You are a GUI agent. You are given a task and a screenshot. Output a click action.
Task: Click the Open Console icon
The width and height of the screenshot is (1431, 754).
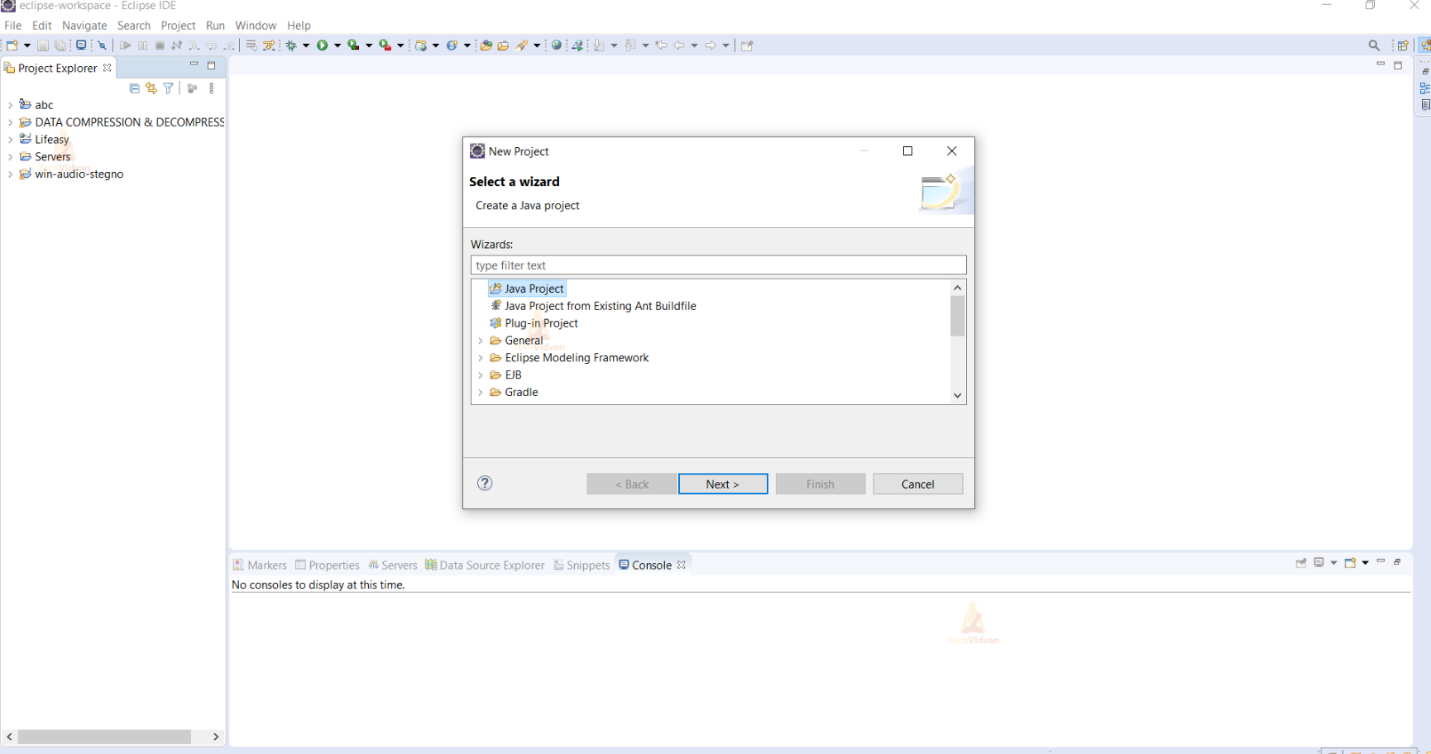pyautogui.click(x=1350, y=563)
